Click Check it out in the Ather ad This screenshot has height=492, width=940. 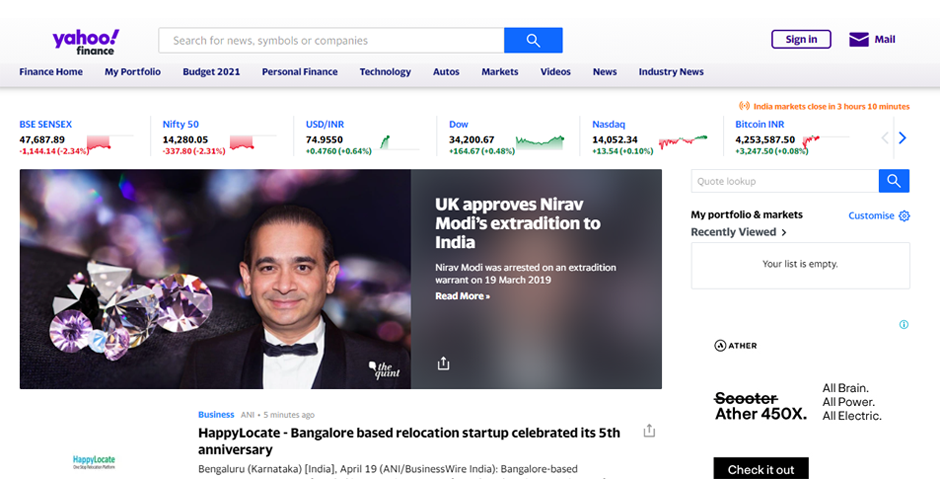[761, 469]
